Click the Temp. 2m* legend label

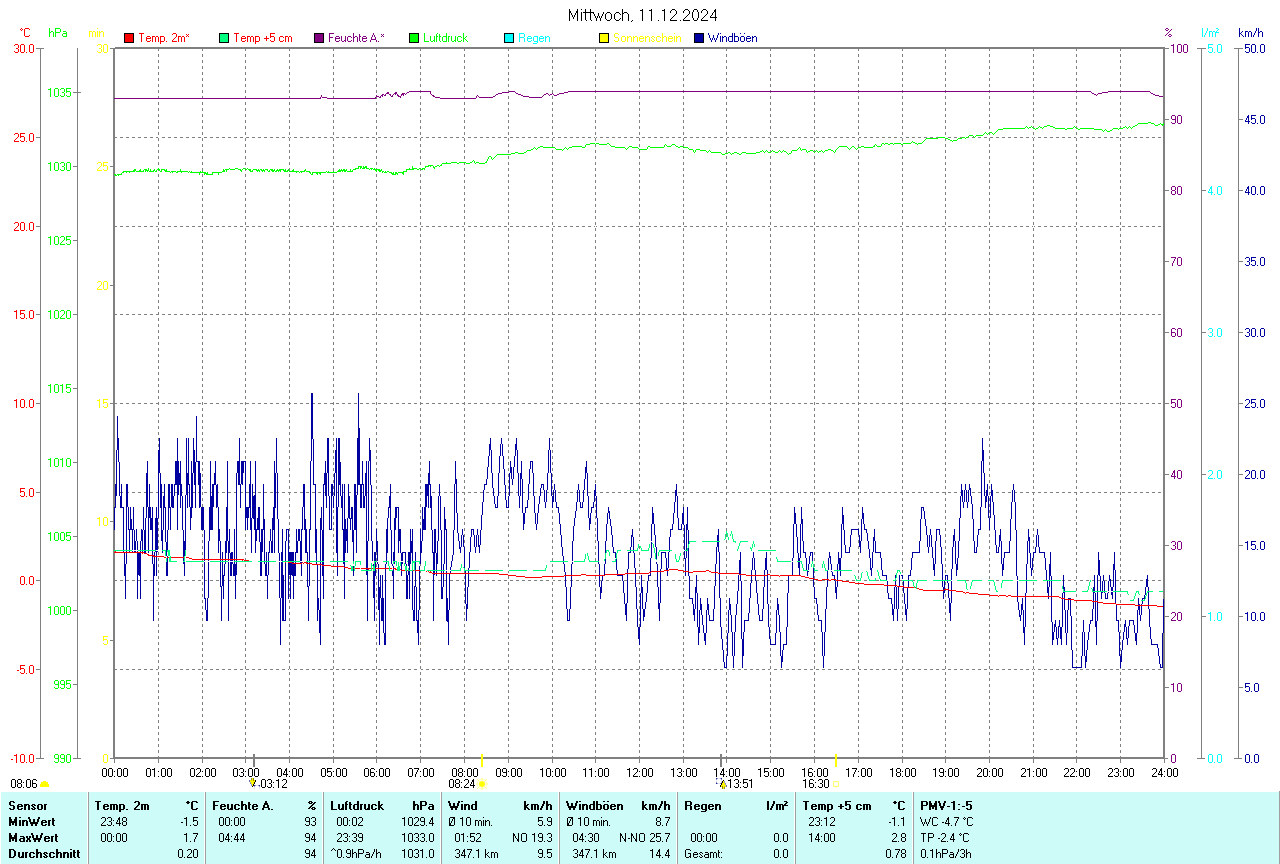coord(164,38)
